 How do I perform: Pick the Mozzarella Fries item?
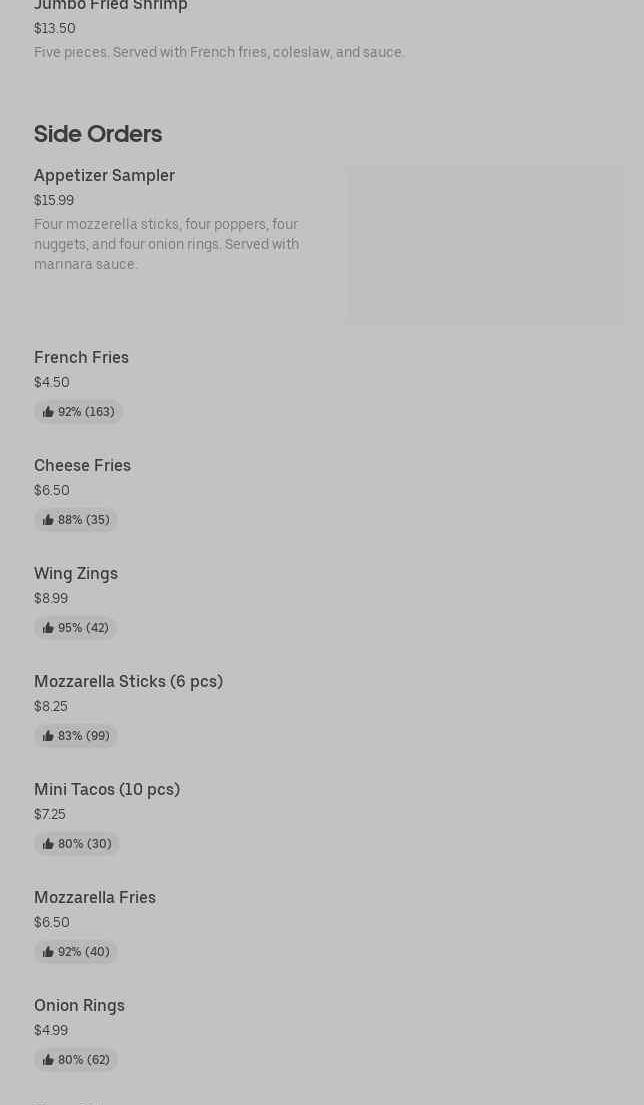[95, 898]
